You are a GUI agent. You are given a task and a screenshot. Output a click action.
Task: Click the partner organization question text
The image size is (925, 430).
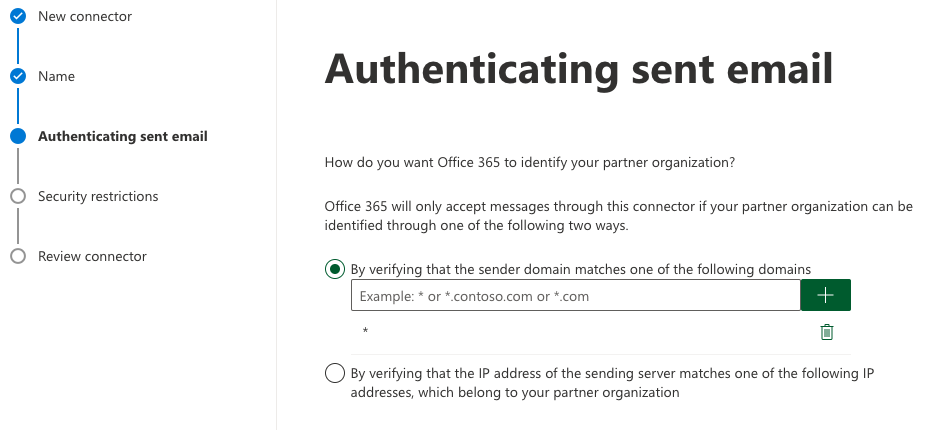pyautogui.click(x=530, y=162)
